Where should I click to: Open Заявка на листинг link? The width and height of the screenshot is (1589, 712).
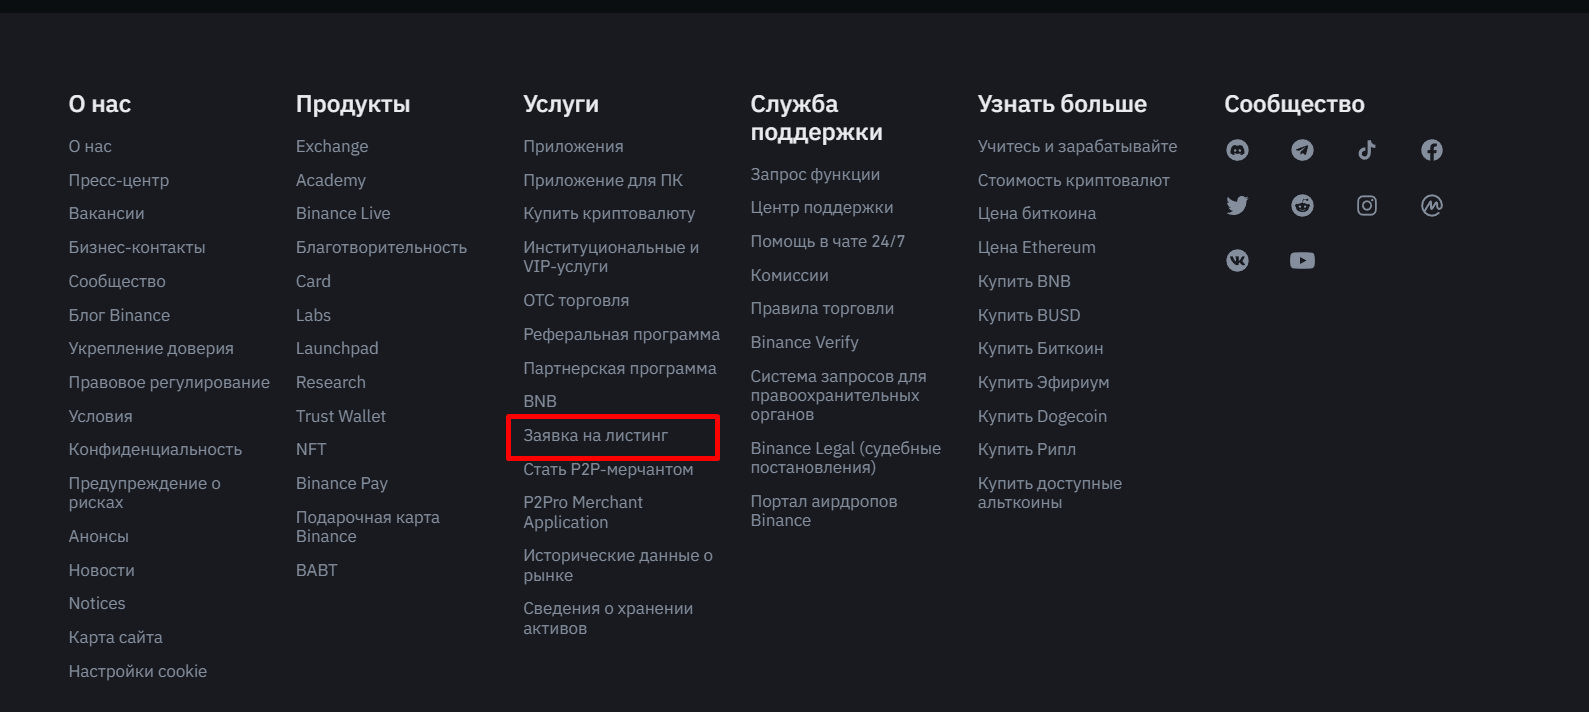pos(596,435)
